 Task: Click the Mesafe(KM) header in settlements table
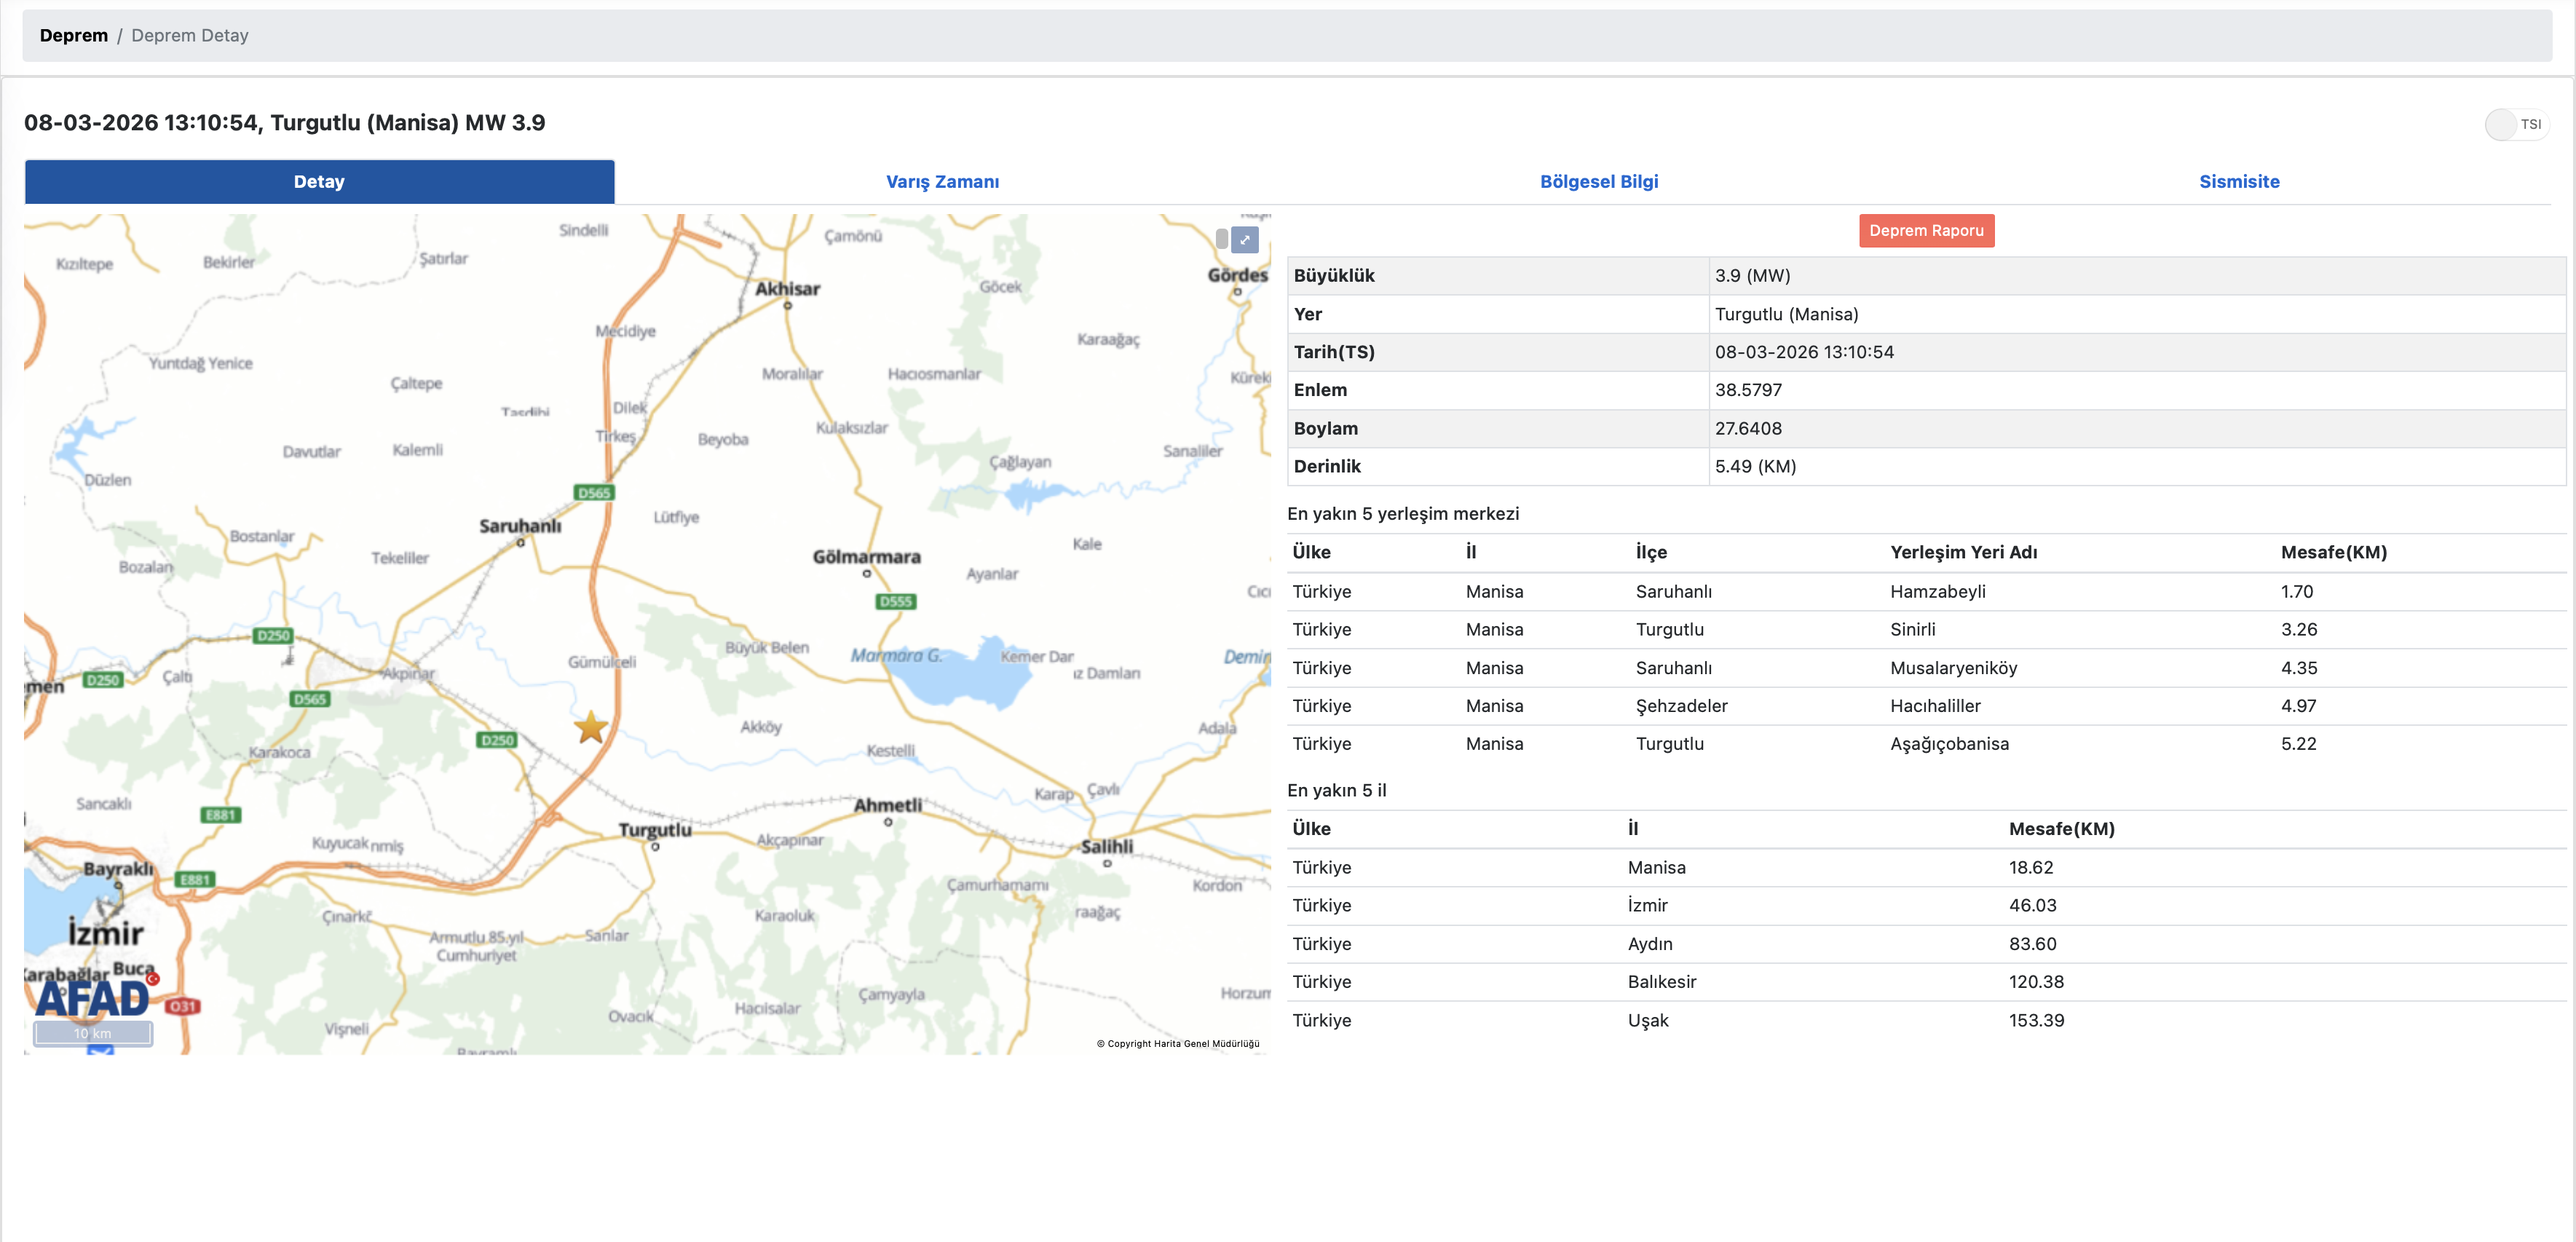coord(2333,553)
